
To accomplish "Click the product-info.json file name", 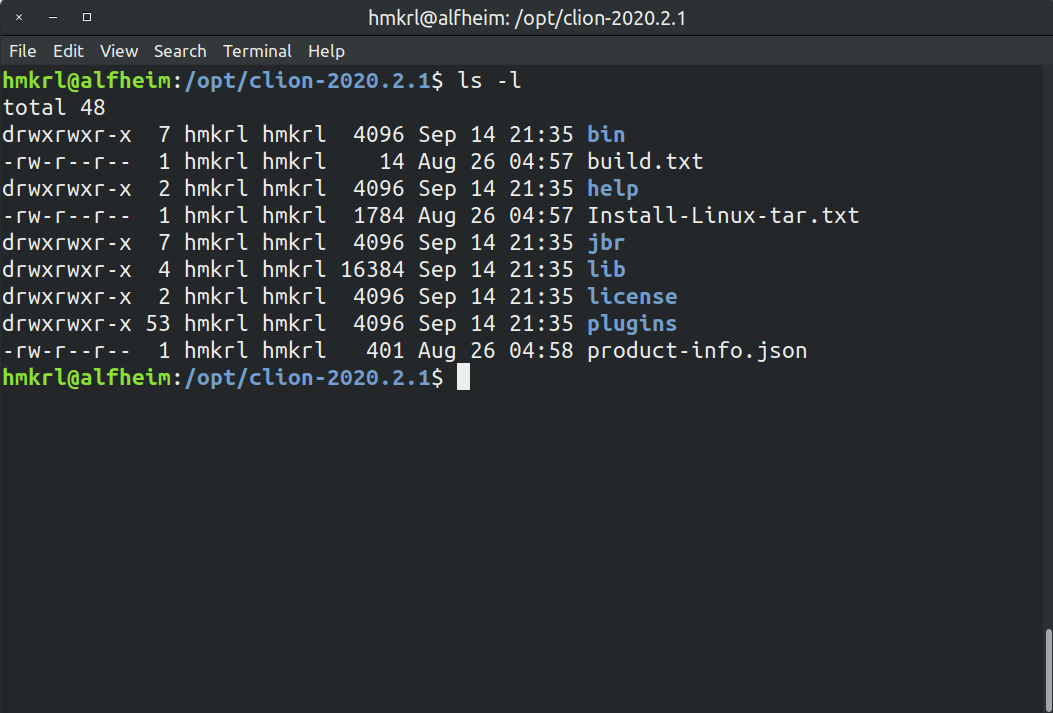I will coord(697,350).
